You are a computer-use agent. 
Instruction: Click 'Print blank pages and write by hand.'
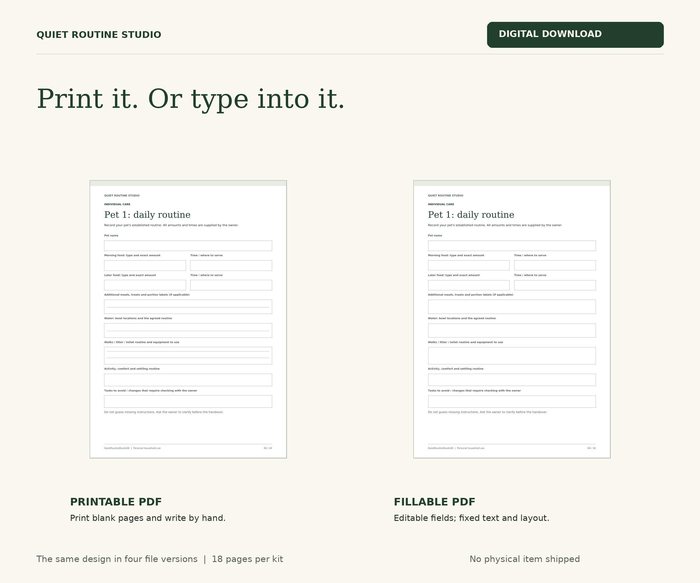point(148,518)
